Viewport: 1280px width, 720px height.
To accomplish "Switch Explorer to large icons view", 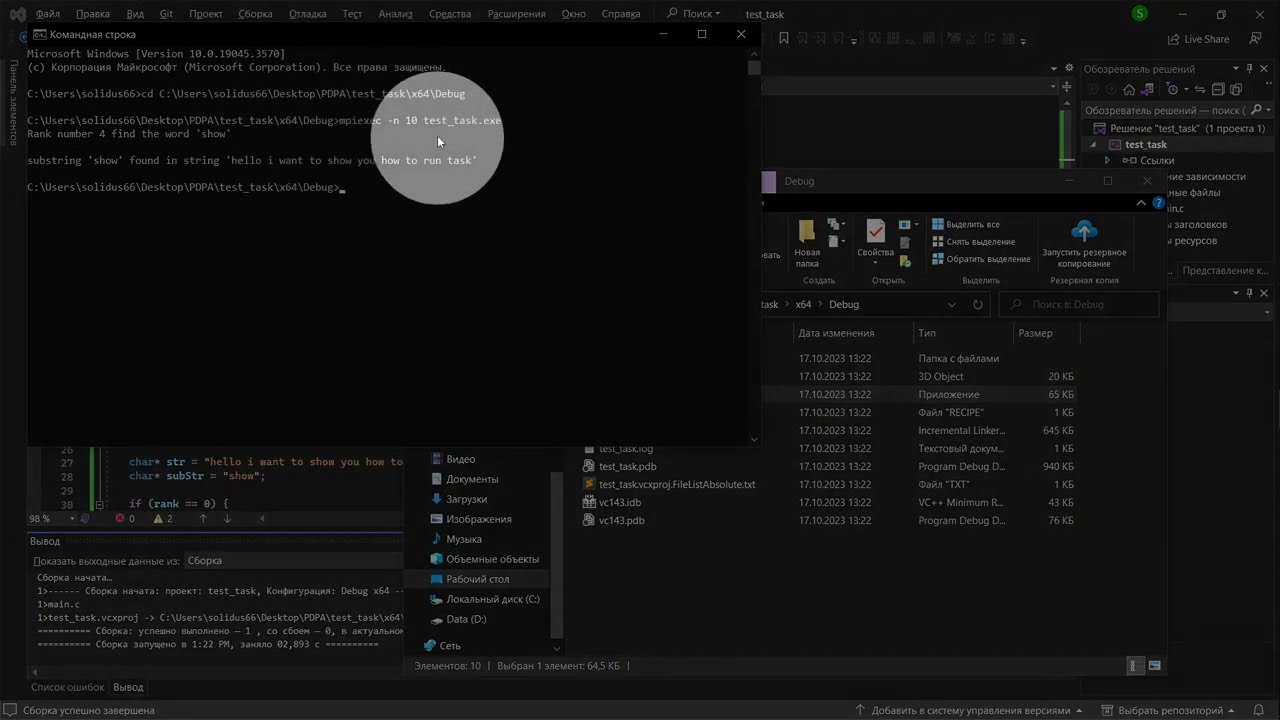I will point(1155,666).
